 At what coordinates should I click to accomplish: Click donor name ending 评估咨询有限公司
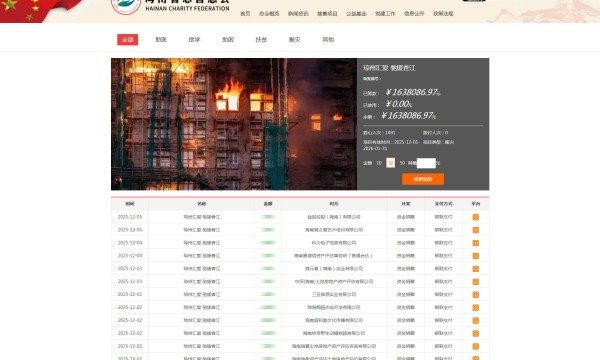334,346
